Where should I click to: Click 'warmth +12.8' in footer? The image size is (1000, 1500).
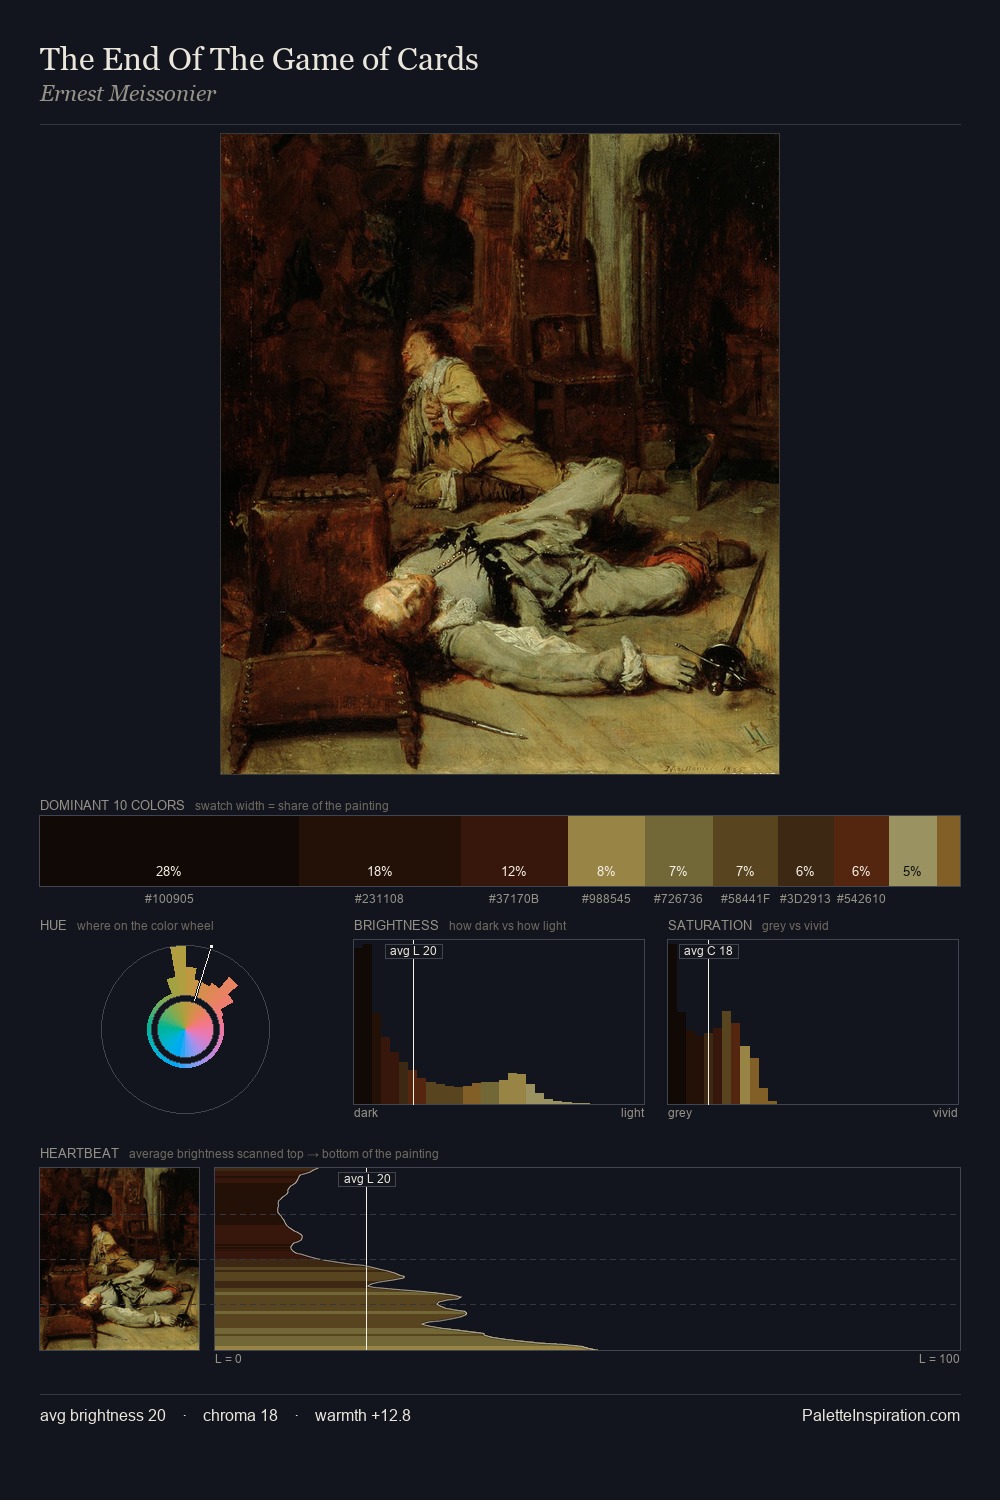coord(363,1415)
